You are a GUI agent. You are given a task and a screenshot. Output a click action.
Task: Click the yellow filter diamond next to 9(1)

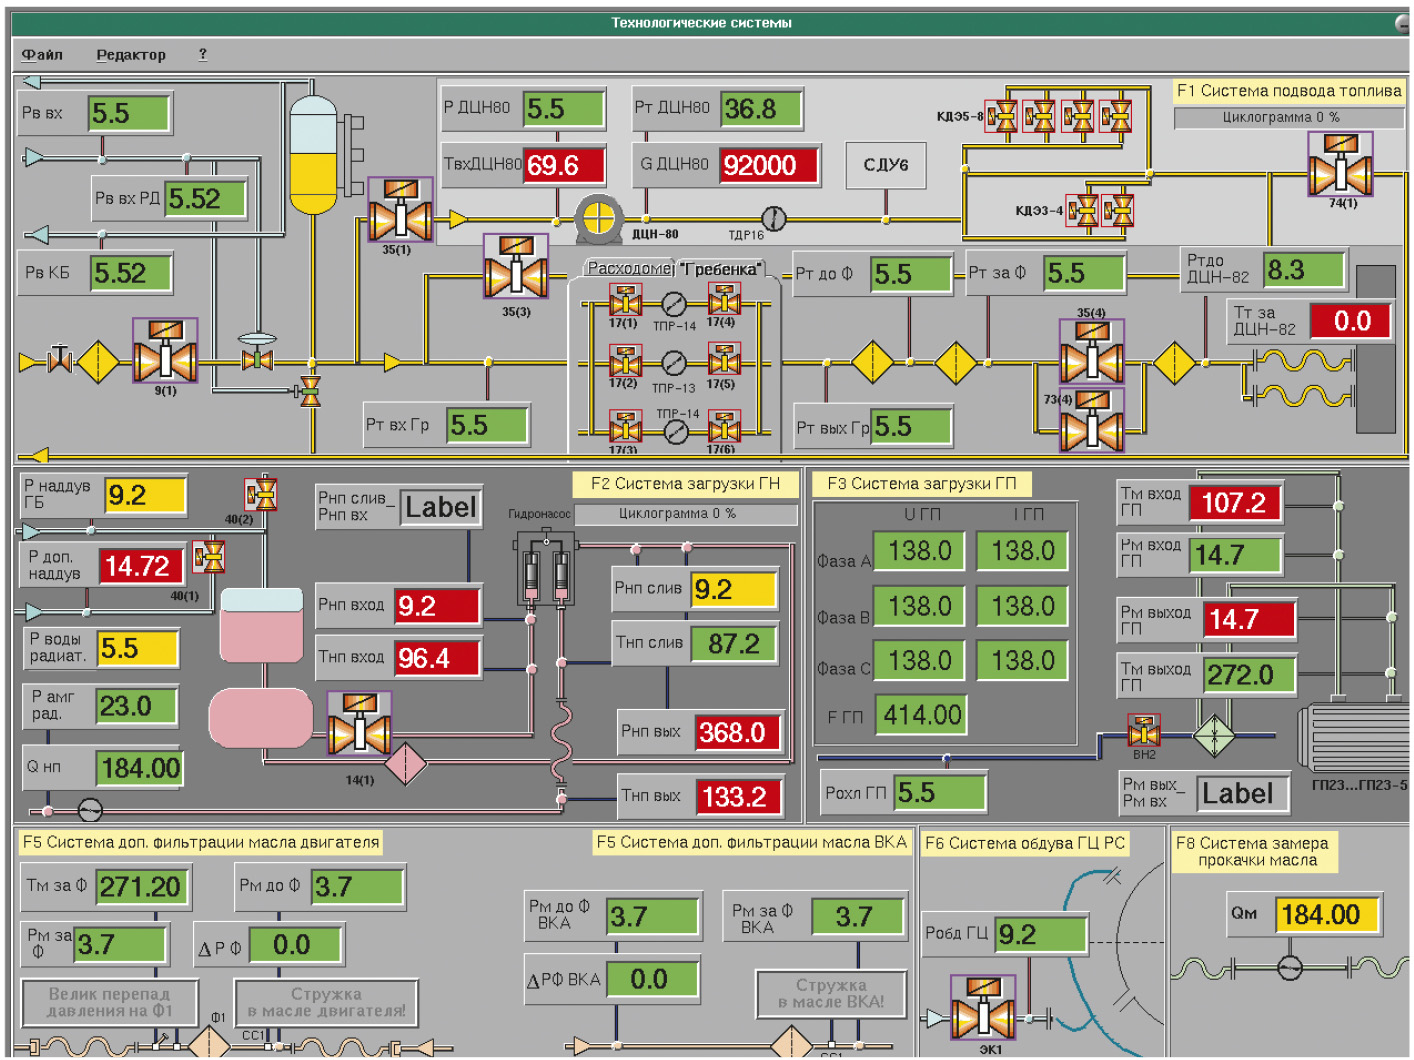point(98,361)
